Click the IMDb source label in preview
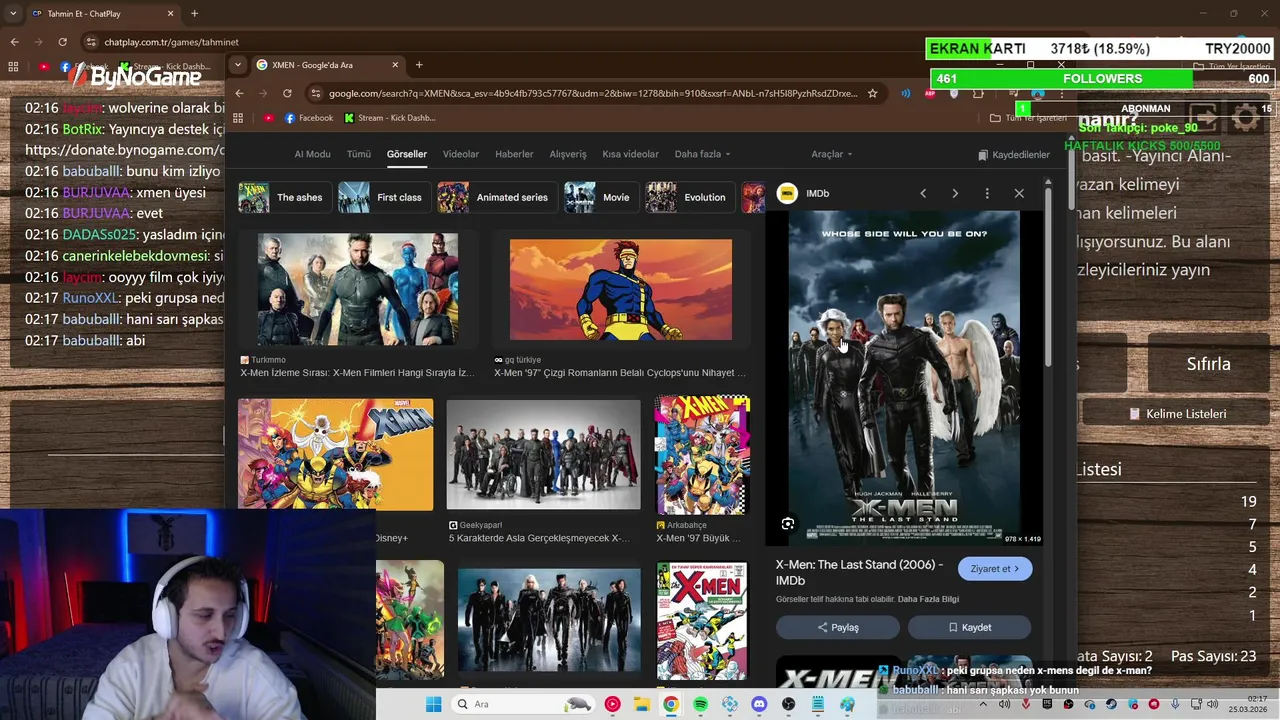This screenshot has width=1280, height=720. click(x=817, y=193)
